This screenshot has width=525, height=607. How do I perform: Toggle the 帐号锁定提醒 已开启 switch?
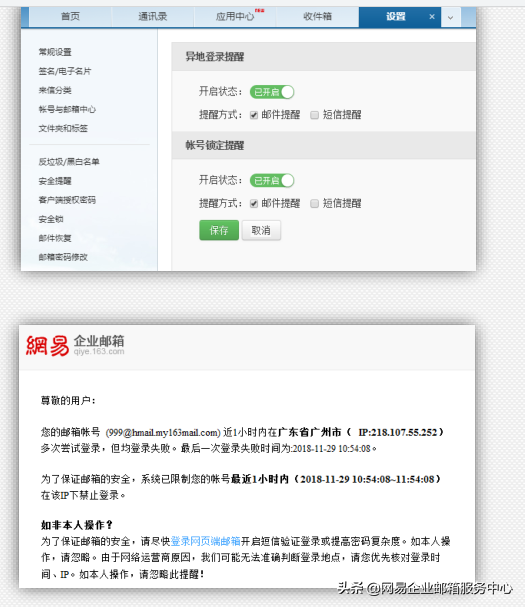click(272, 180)
